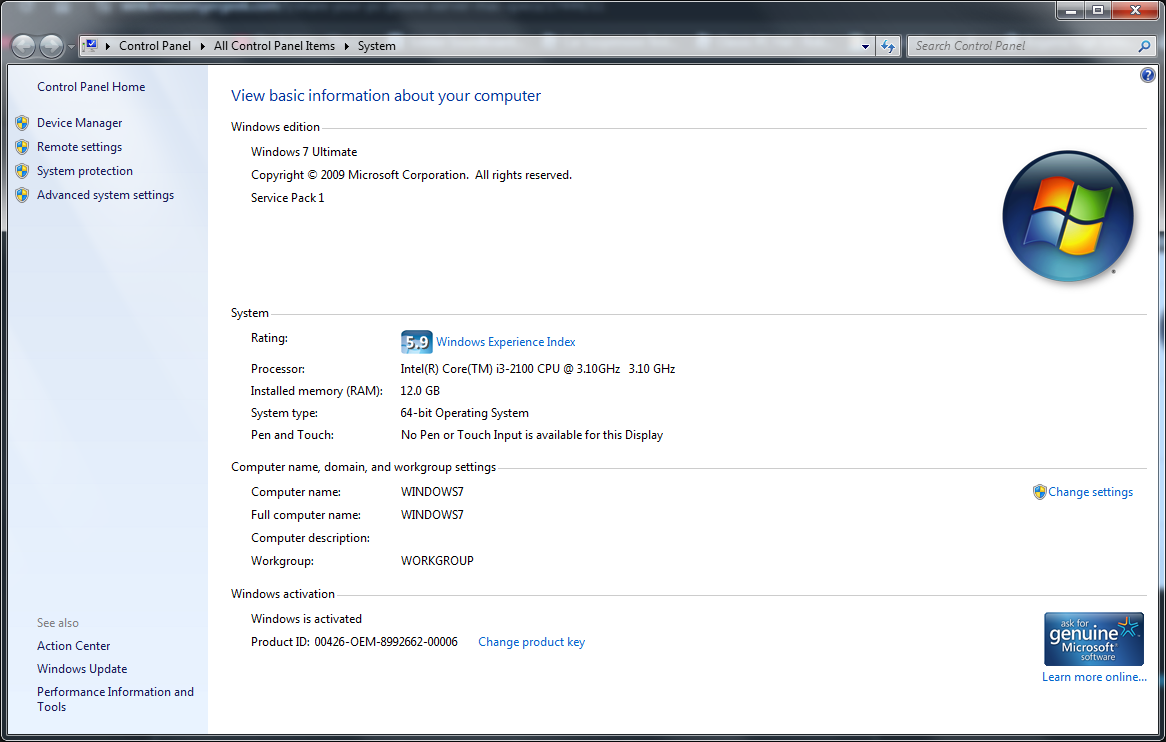The height and width of the screenshot is (742, 1166).
Task: Select the System breadcrumb item
Action: pos(376,46)
